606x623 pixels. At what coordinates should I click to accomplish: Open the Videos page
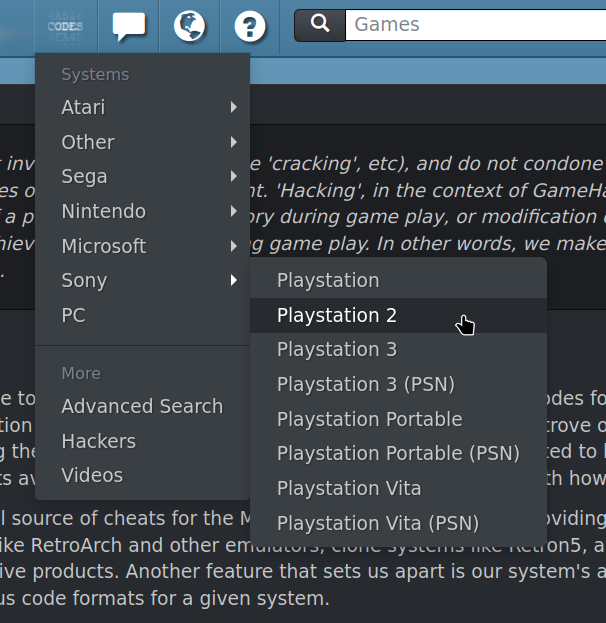pos(142,476)
